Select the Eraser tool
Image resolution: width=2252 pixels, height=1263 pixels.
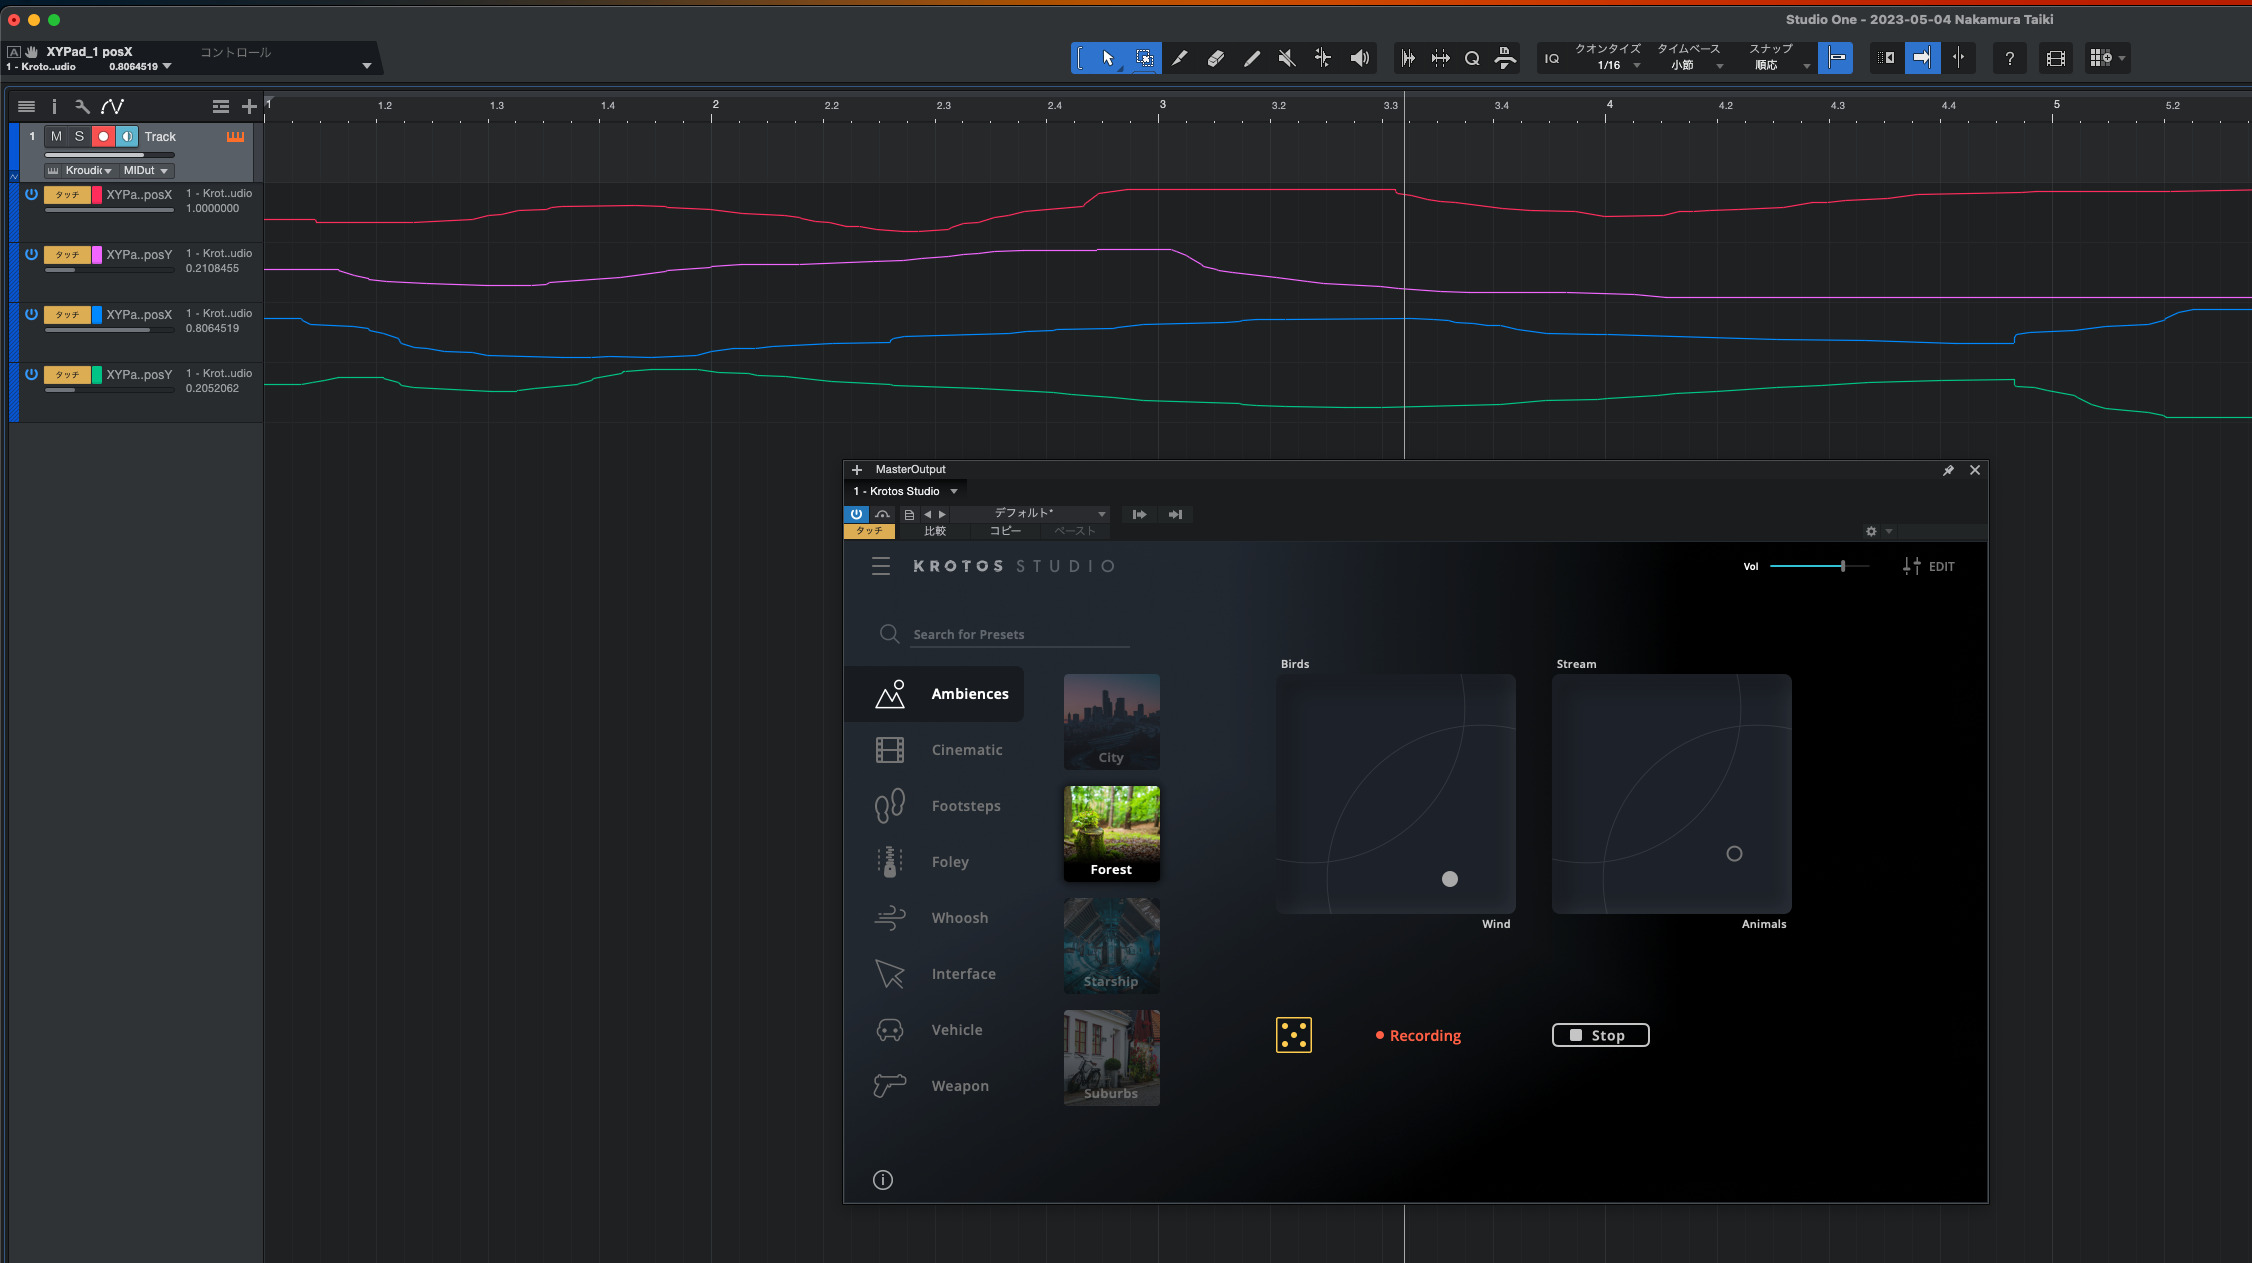[1216, 58]
